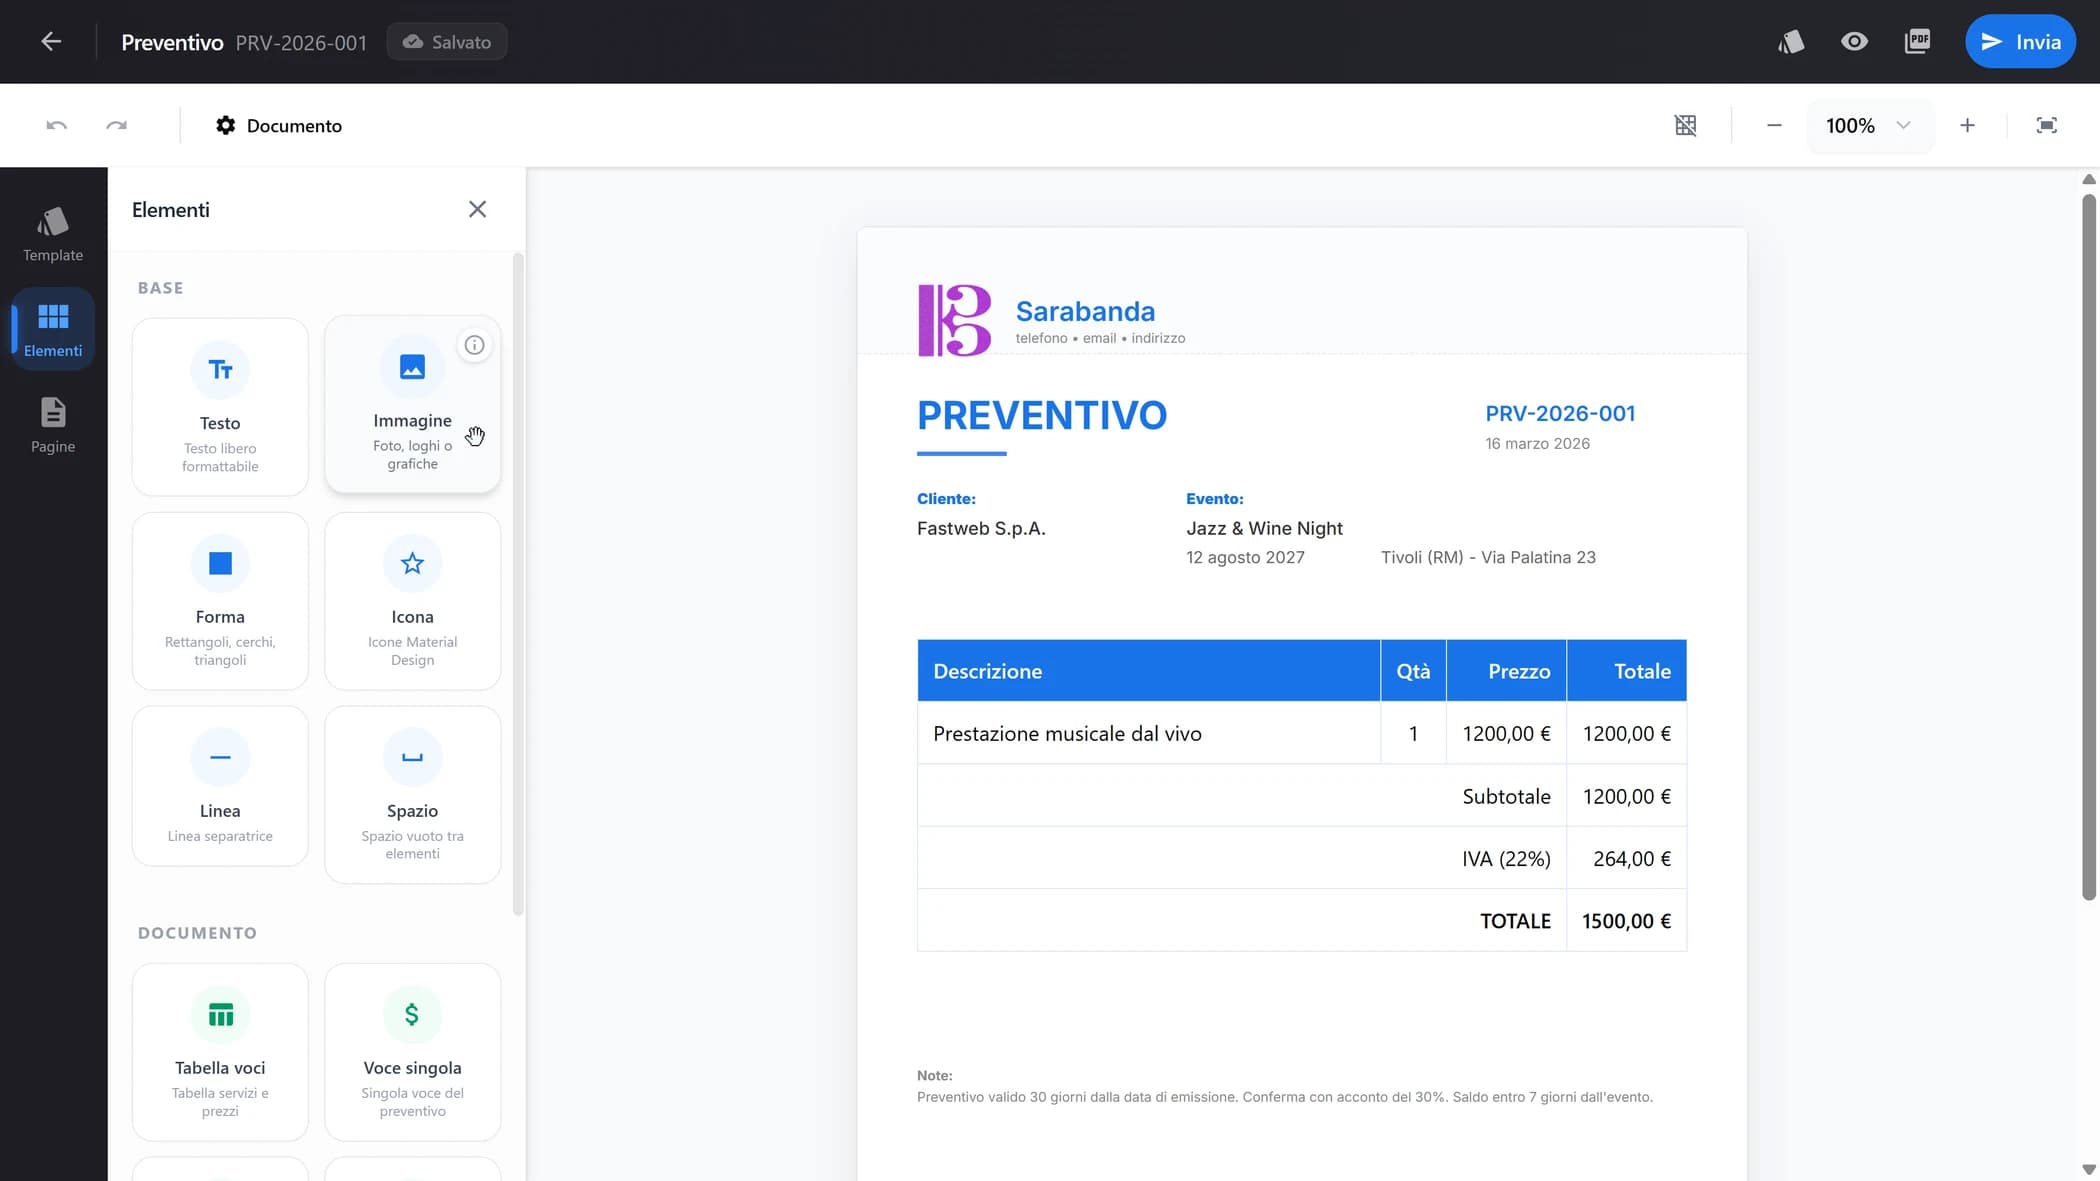Viewport: 2100px width, 1181px height.
Task: Export the preventivo as PDF
Action: (1919, 41)
